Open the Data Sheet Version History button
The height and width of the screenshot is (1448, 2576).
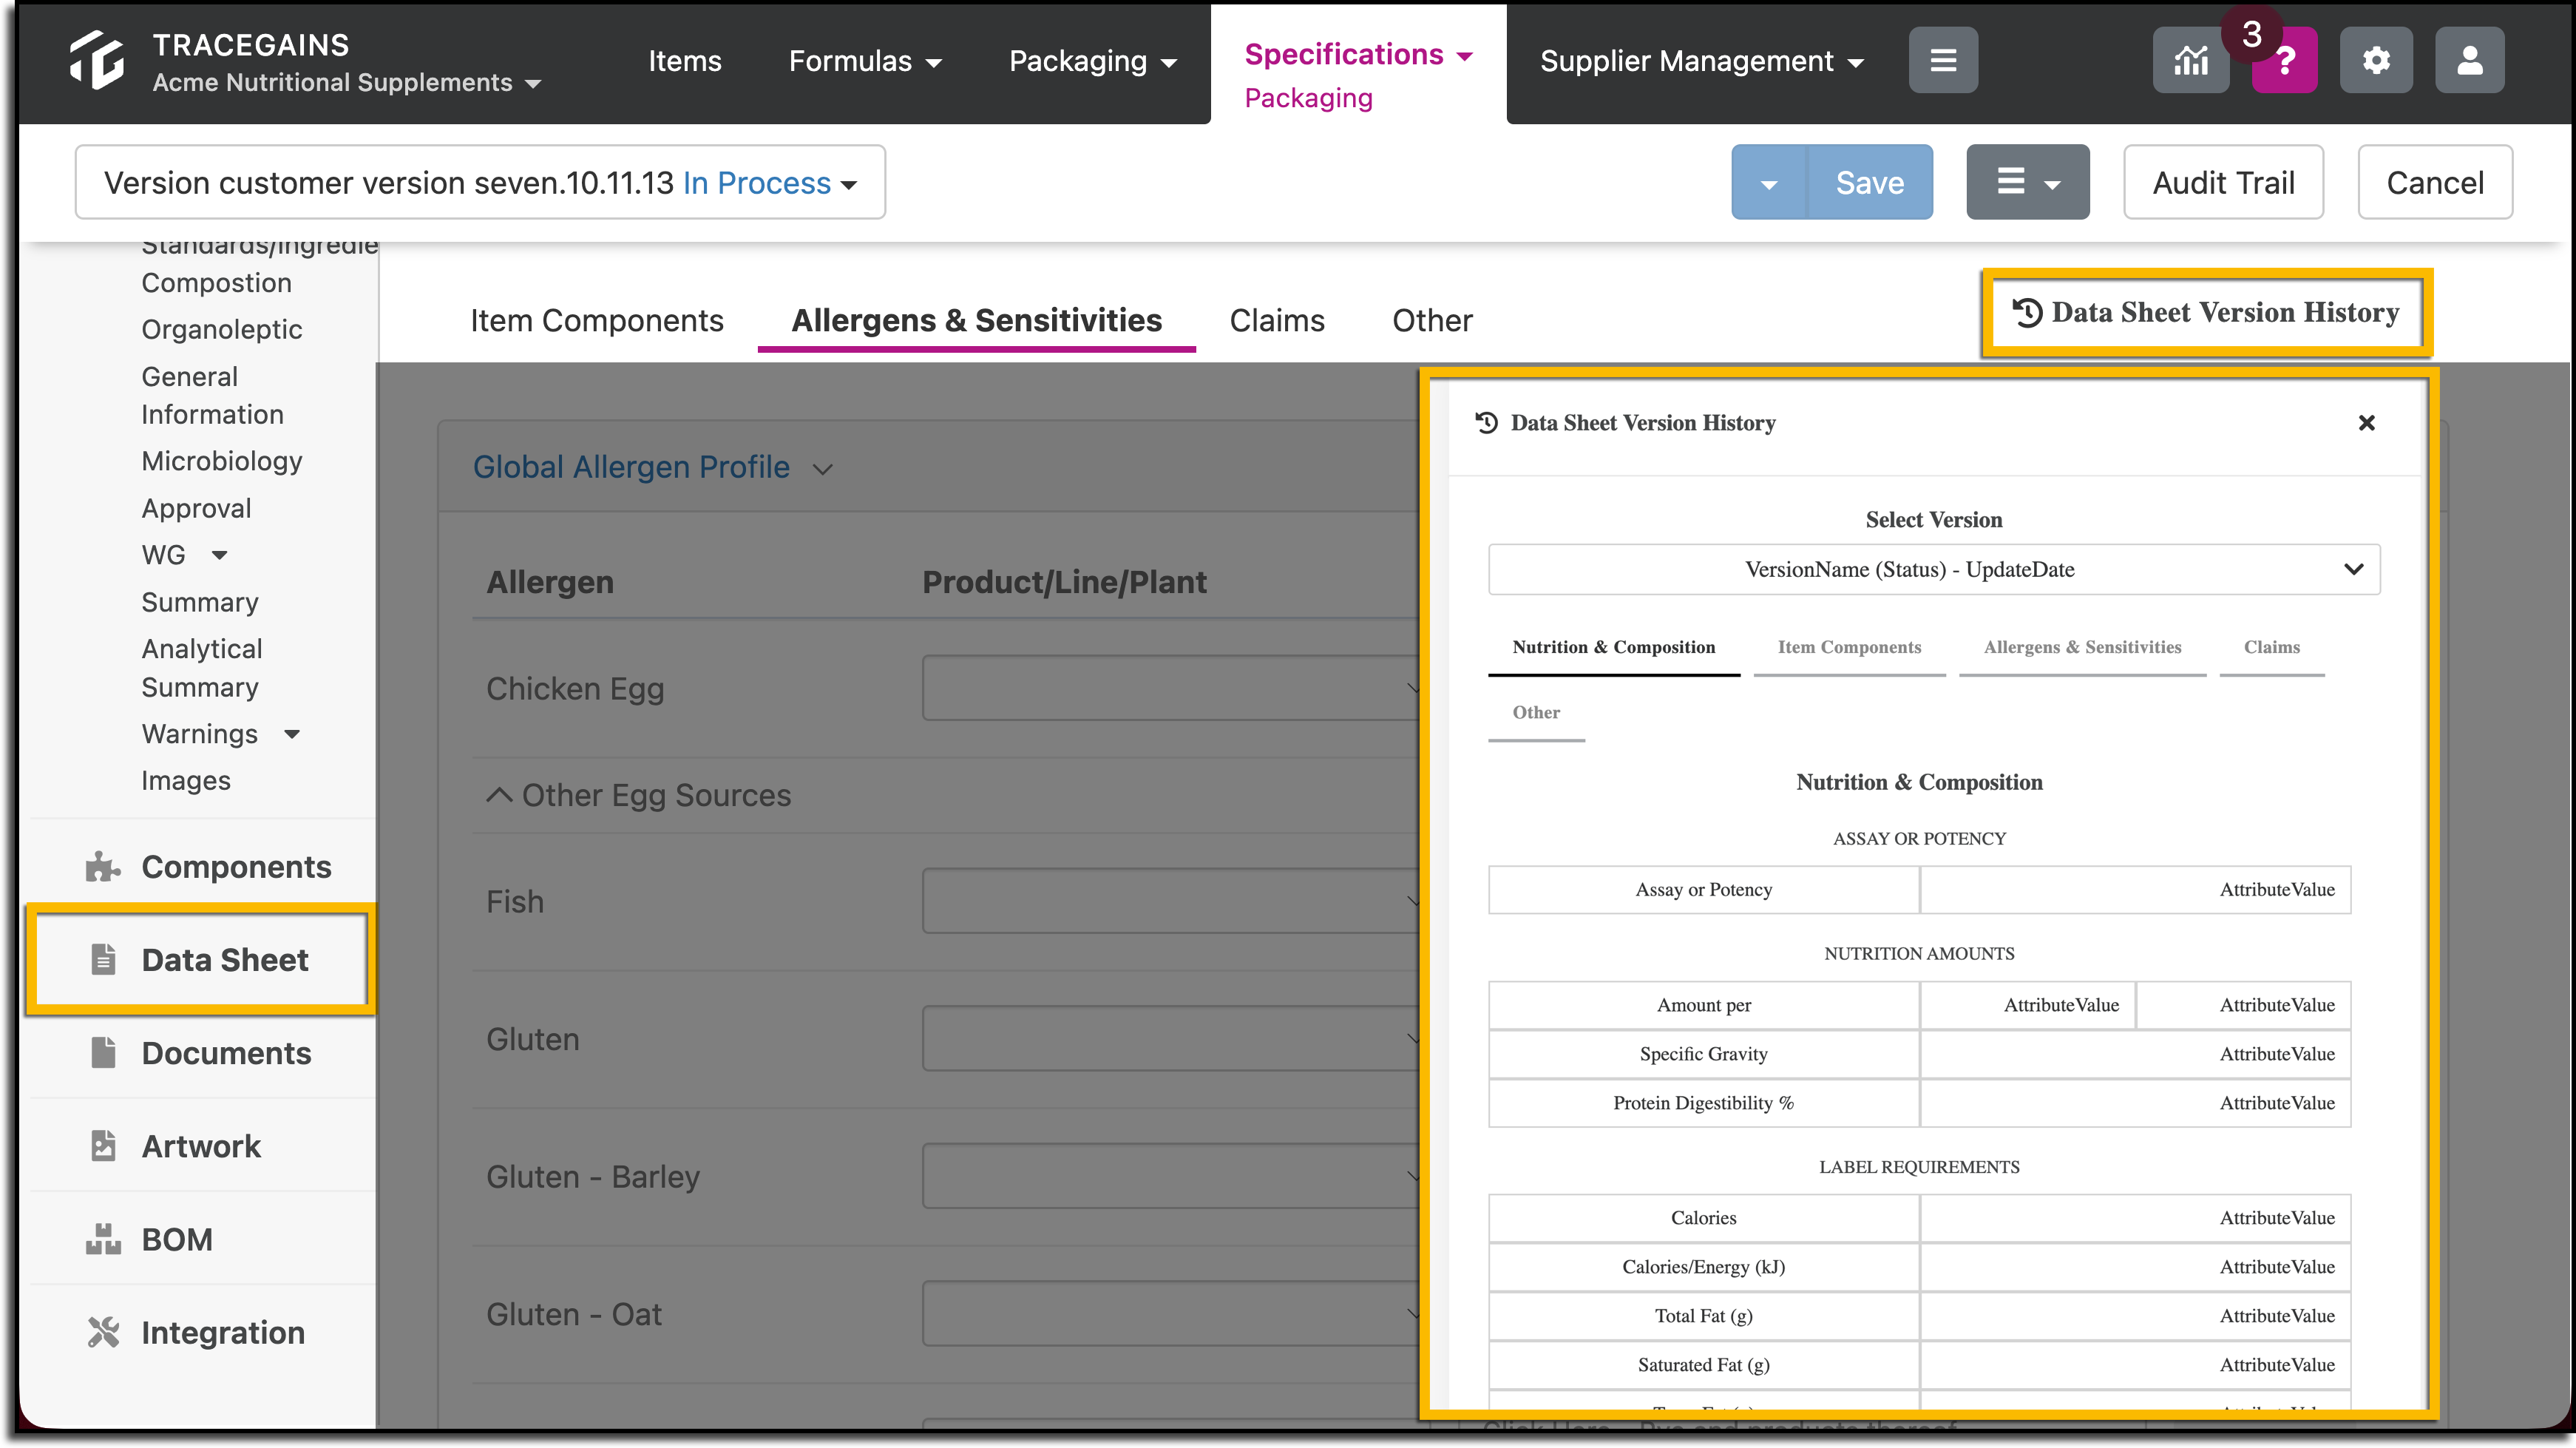(x=2207, y=313)
